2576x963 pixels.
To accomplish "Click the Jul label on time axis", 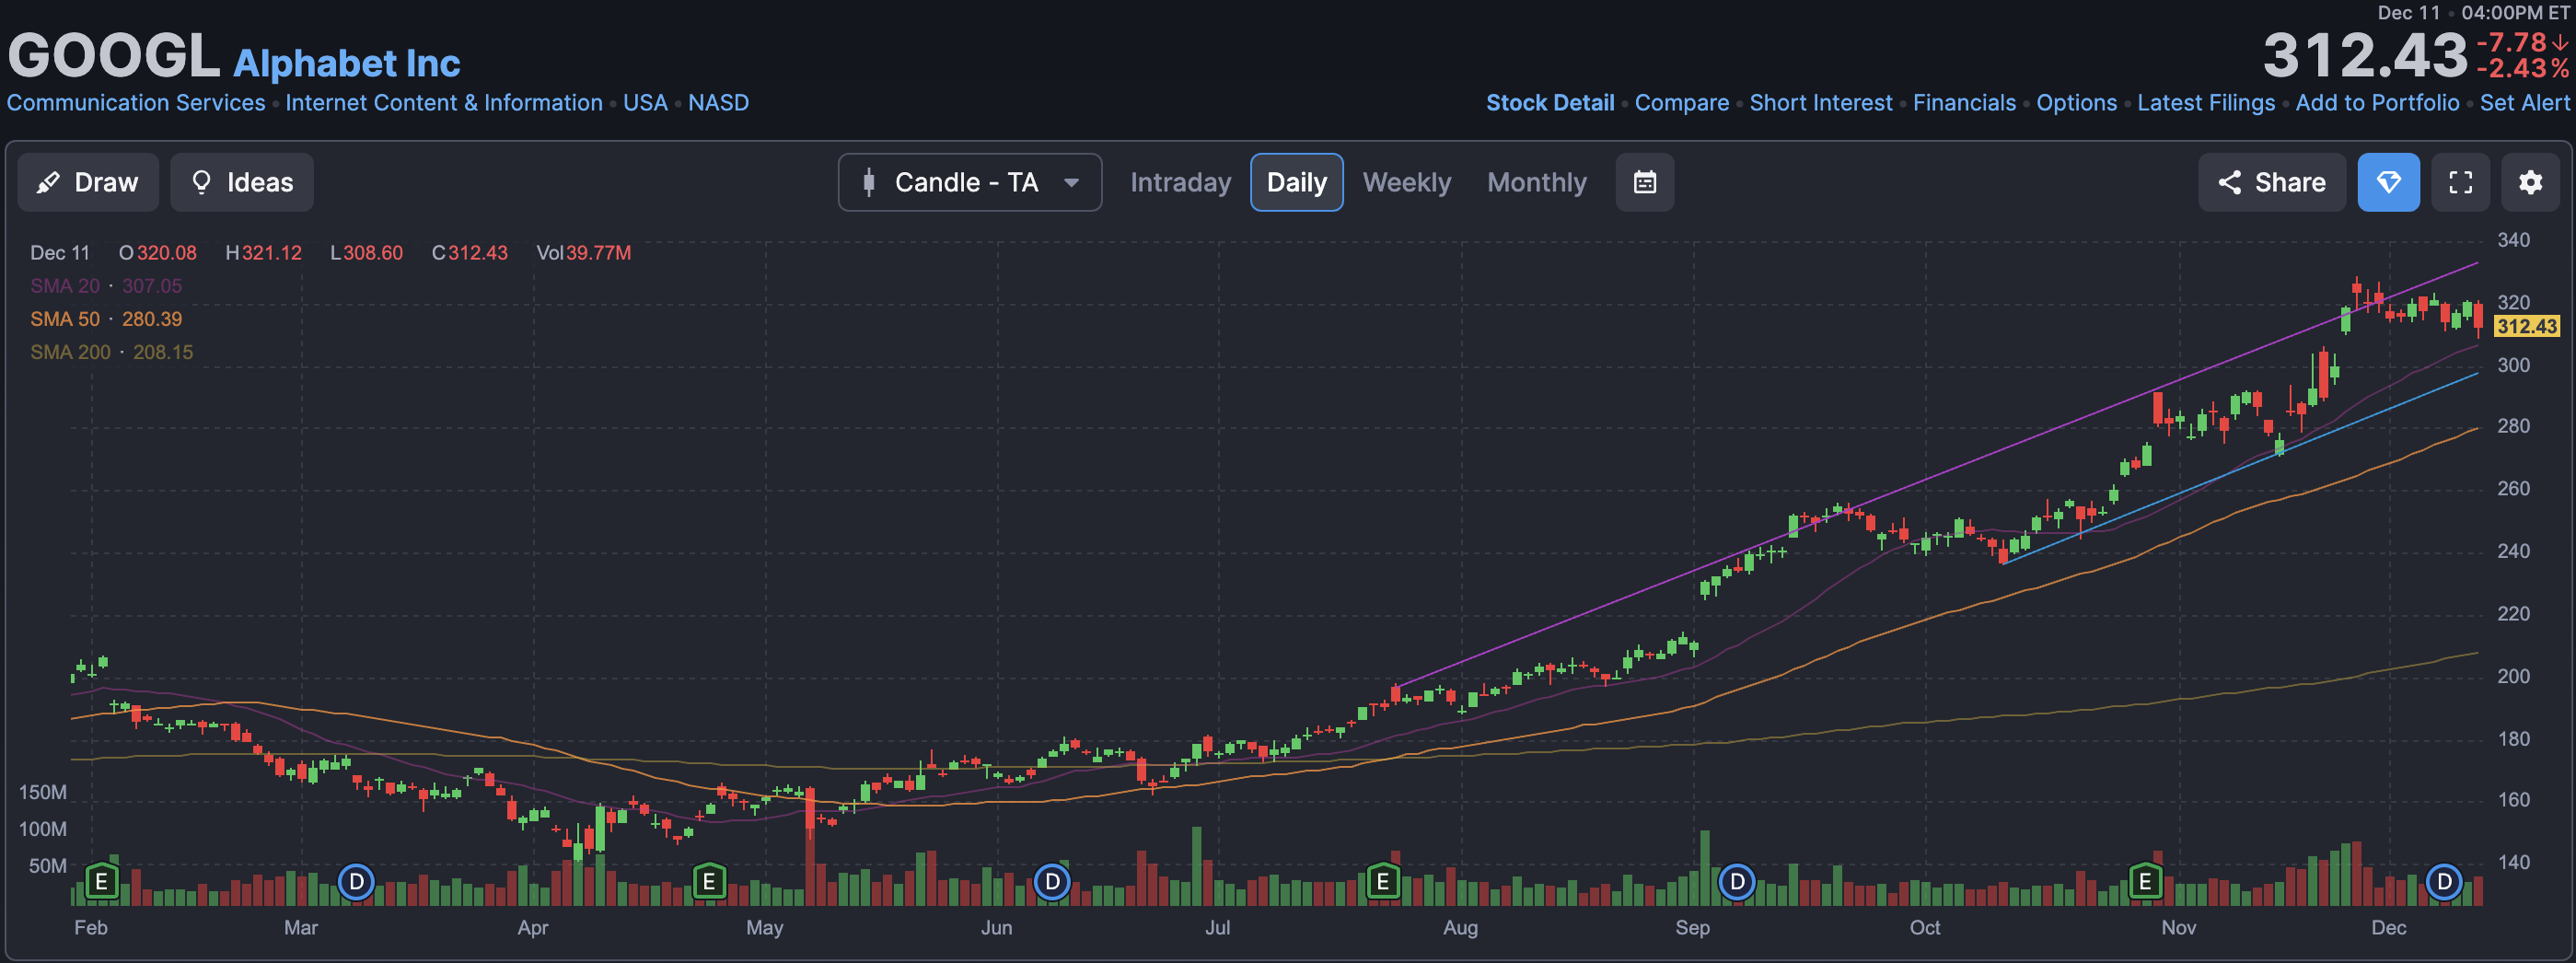I will pyautogui.click(x=1217, y=928).
